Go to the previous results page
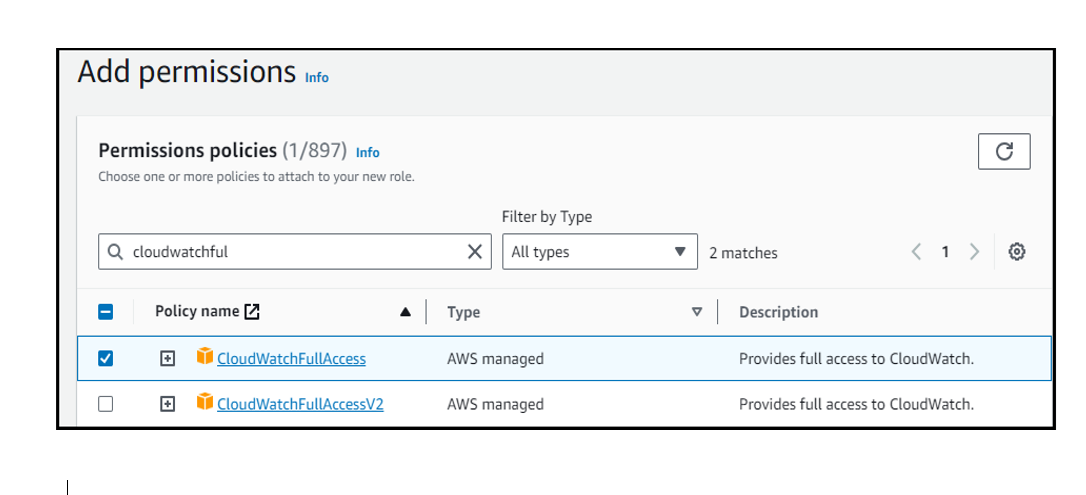The image size is (1086, 495). [916, 252]
